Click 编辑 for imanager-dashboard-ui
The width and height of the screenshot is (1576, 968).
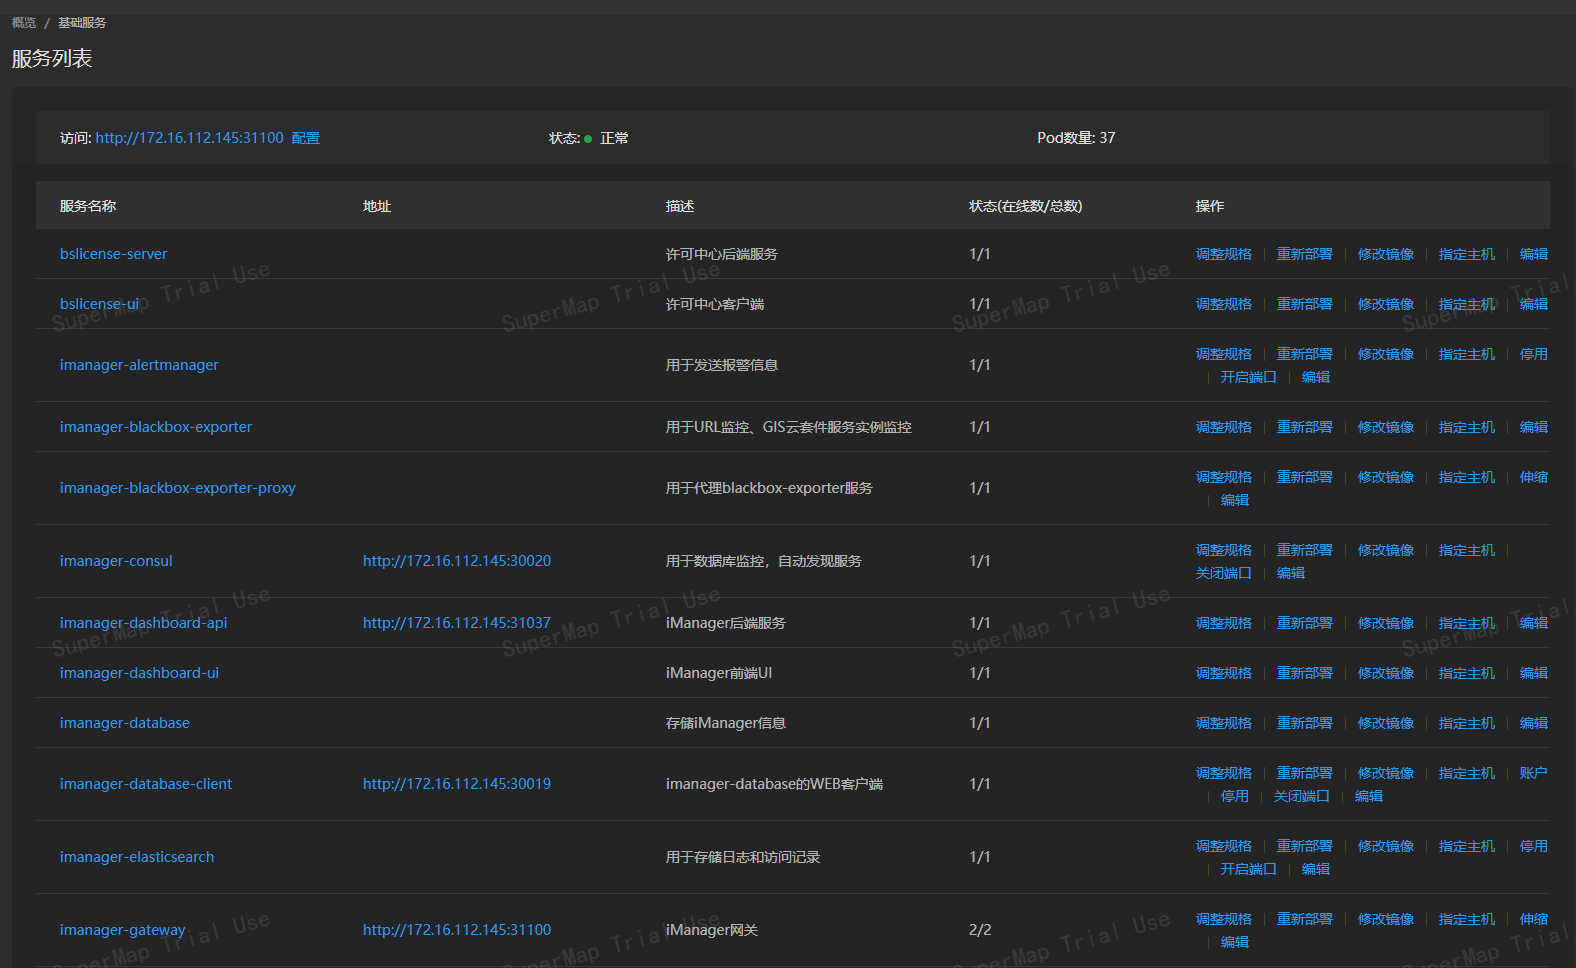(x=1534, y=673)
